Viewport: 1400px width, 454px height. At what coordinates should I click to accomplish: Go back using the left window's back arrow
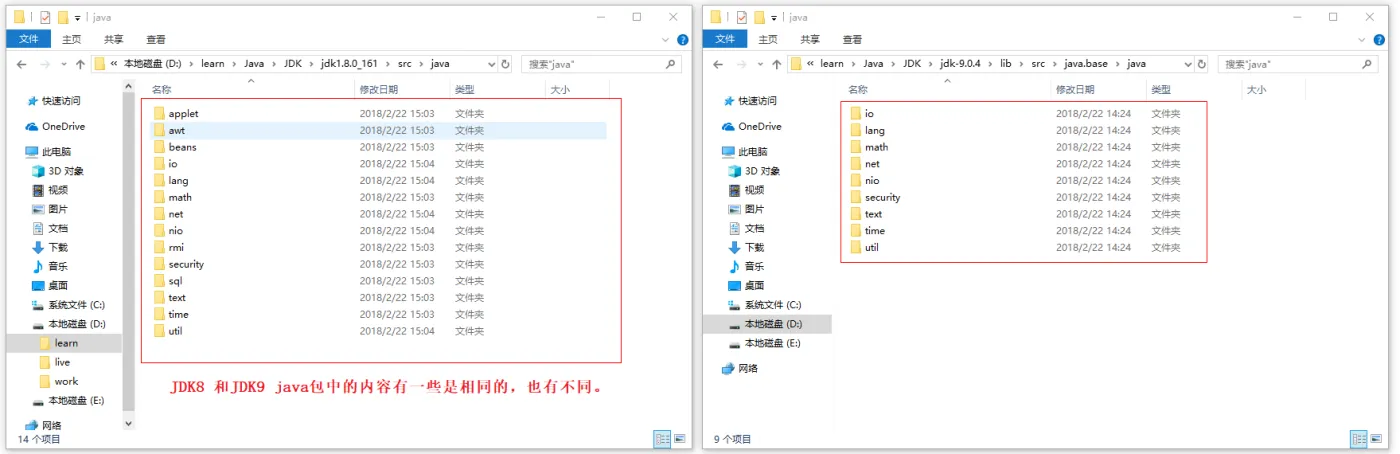click(22, 64)
